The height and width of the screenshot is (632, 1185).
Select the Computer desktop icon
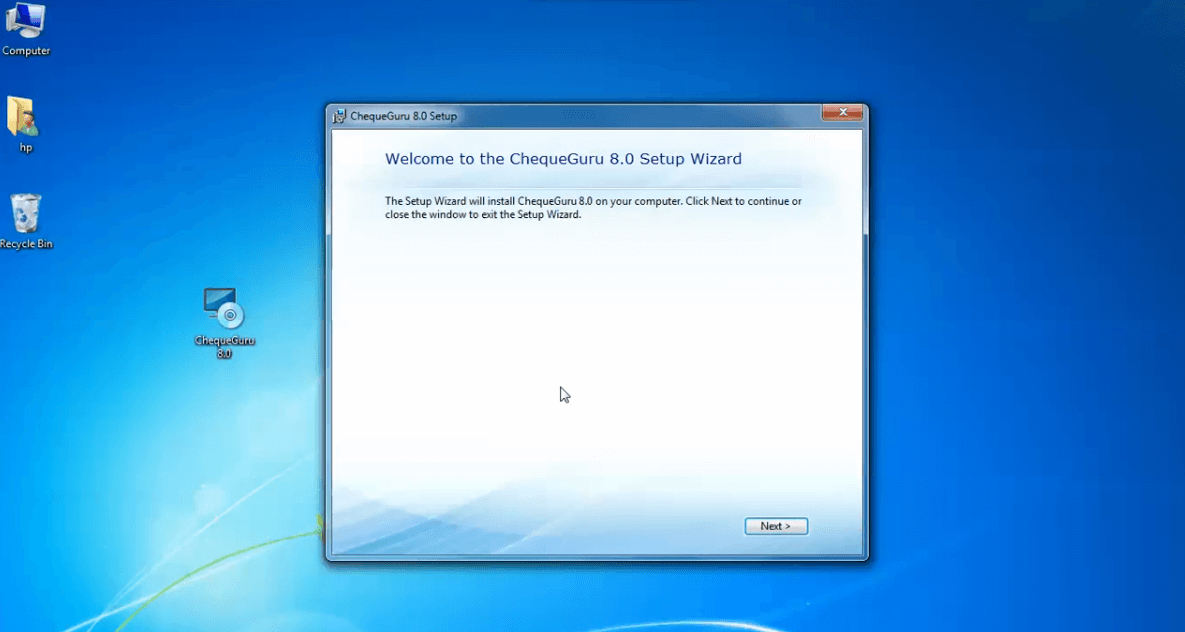pos(26,20)
